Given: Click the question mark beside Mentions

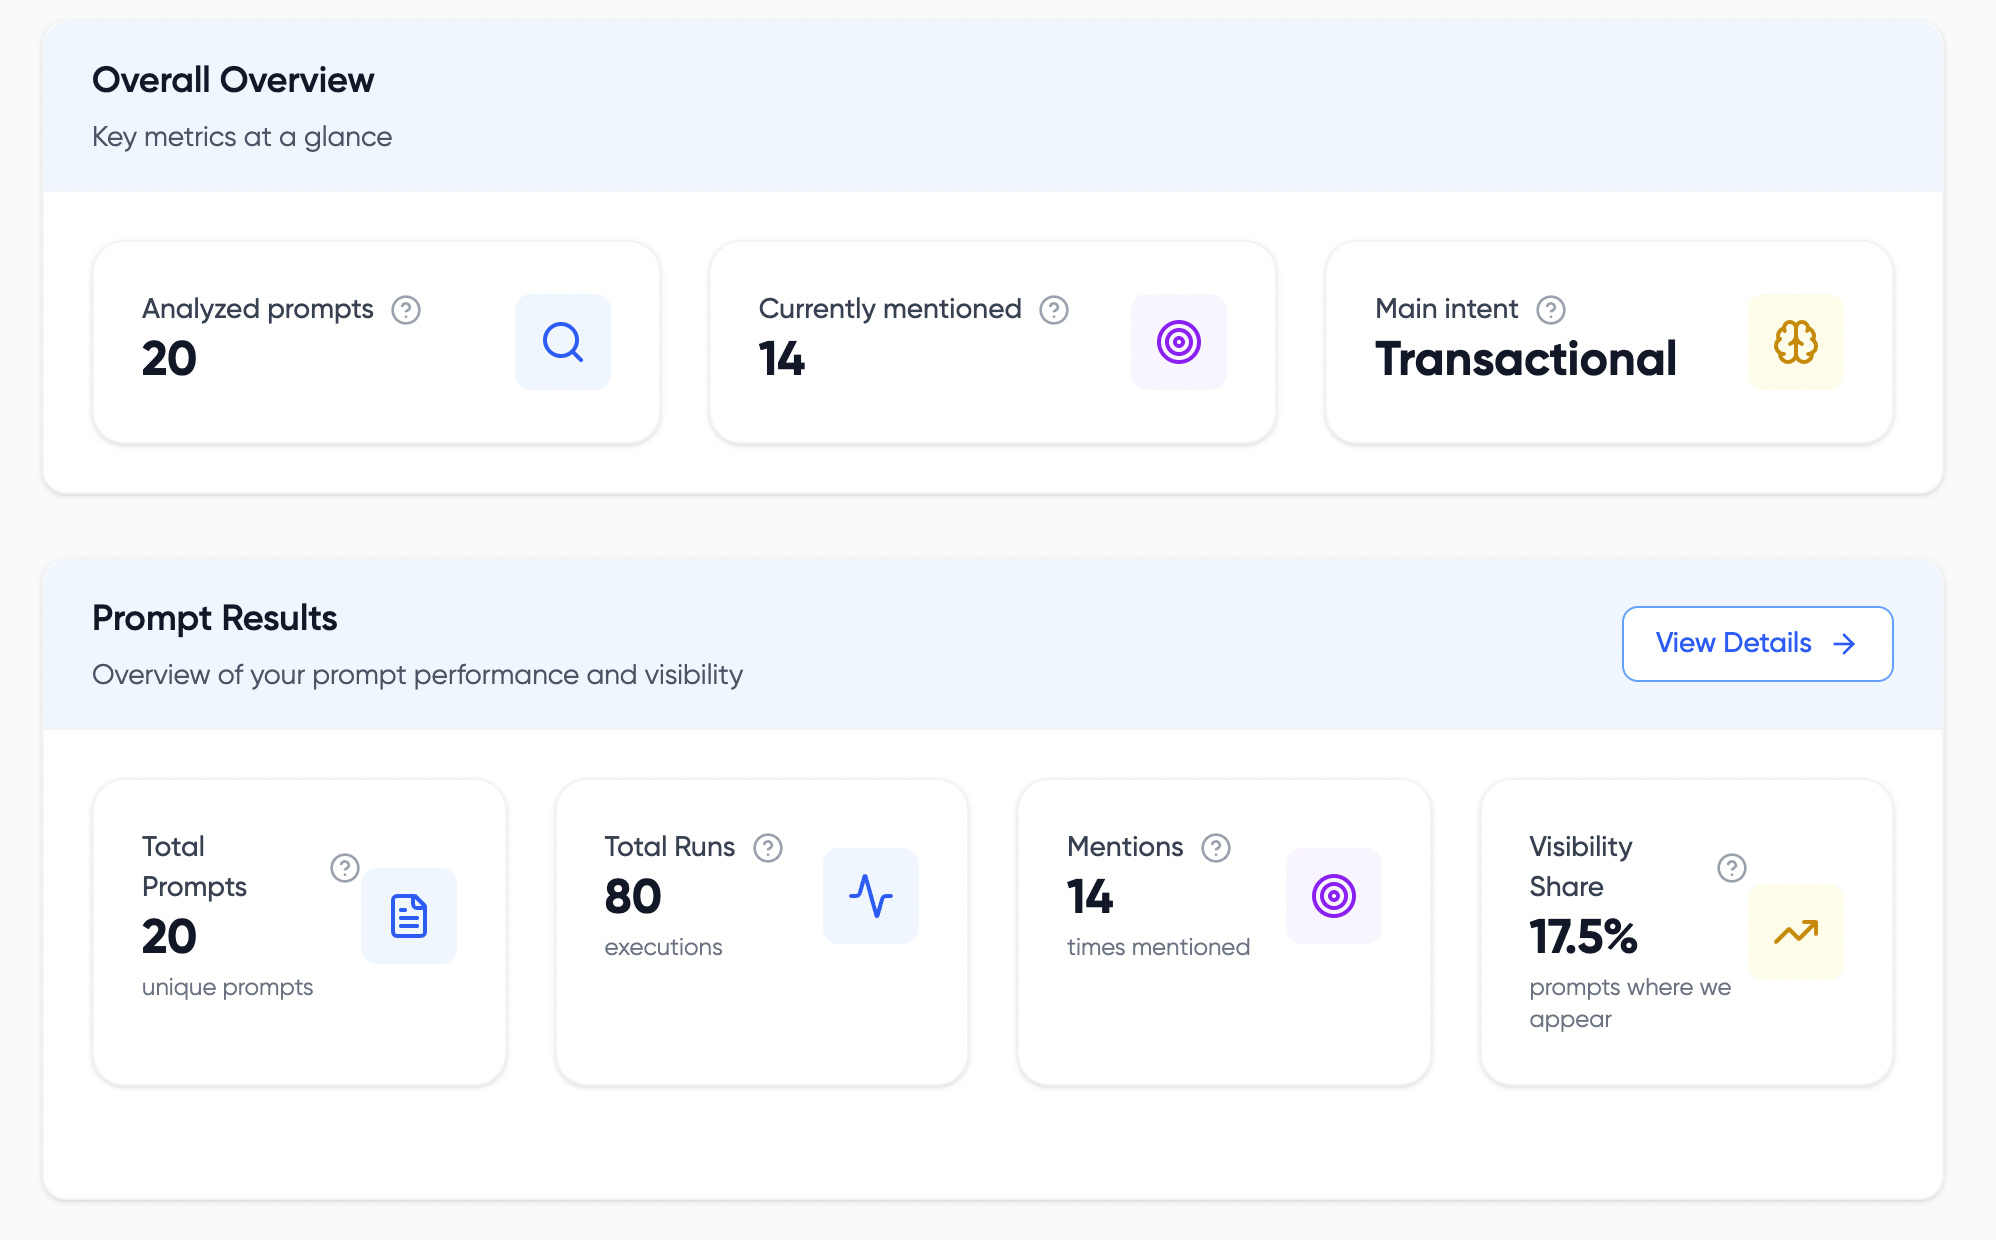Looking at the screenshot, I should [x=1216, y=848].
